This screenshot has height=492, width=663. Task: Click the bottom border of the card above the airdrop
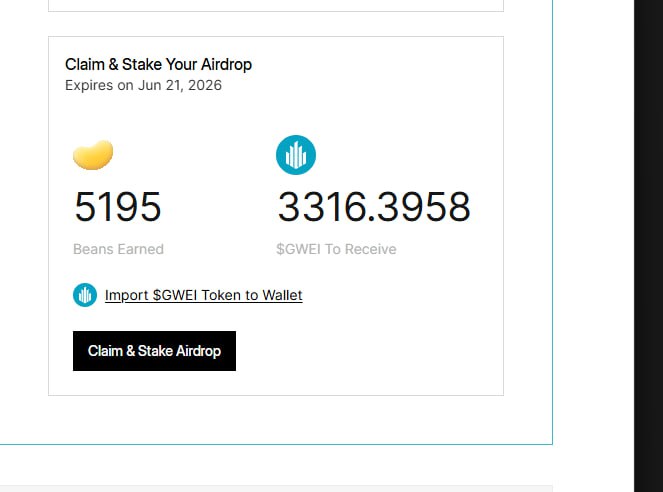(275, 12)
